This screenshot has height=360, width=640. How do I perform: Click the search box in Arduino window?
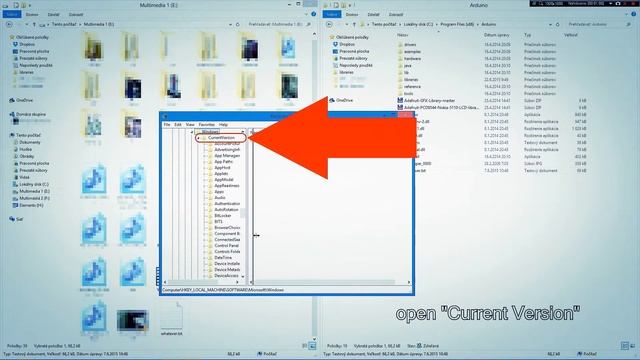[598, 24]
